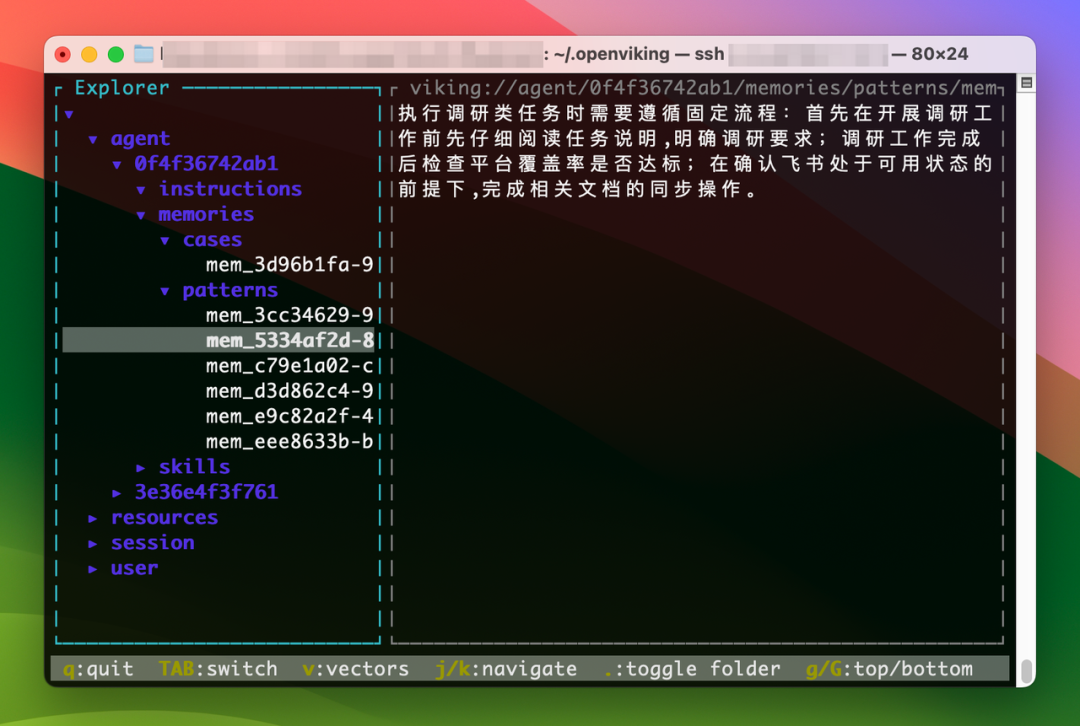1080x726 pixels.
Task: Expand the skills folder arrow
Action: (x=141, y=468)
